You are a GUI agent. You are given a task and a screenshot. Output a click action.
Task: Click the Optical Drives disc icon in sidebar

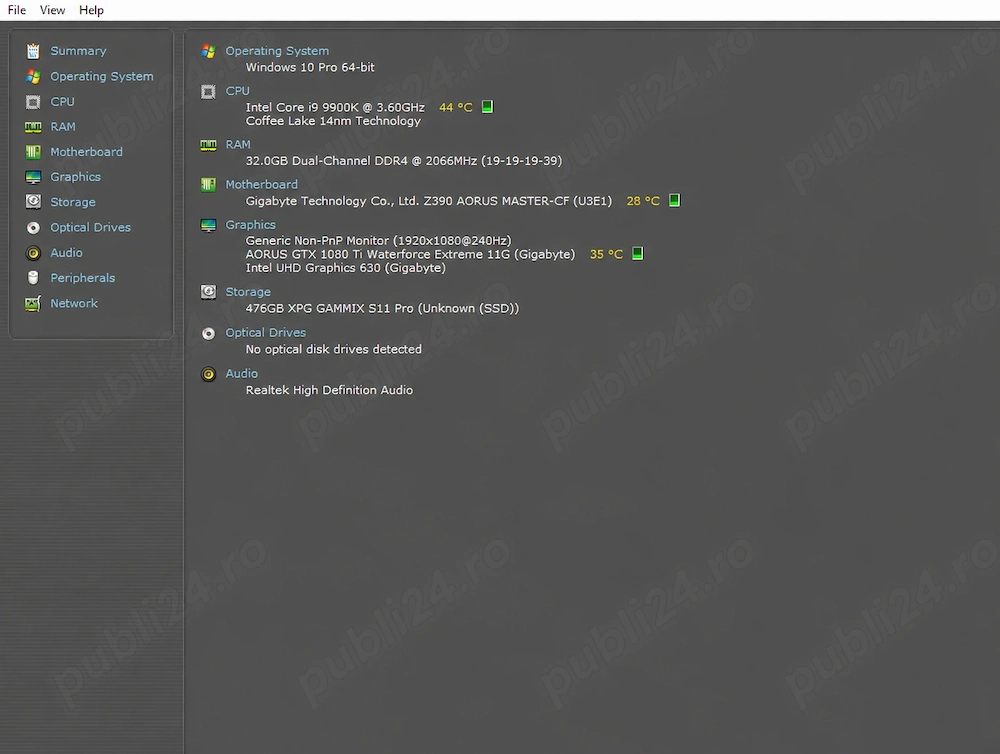click(x=33, y=228)
